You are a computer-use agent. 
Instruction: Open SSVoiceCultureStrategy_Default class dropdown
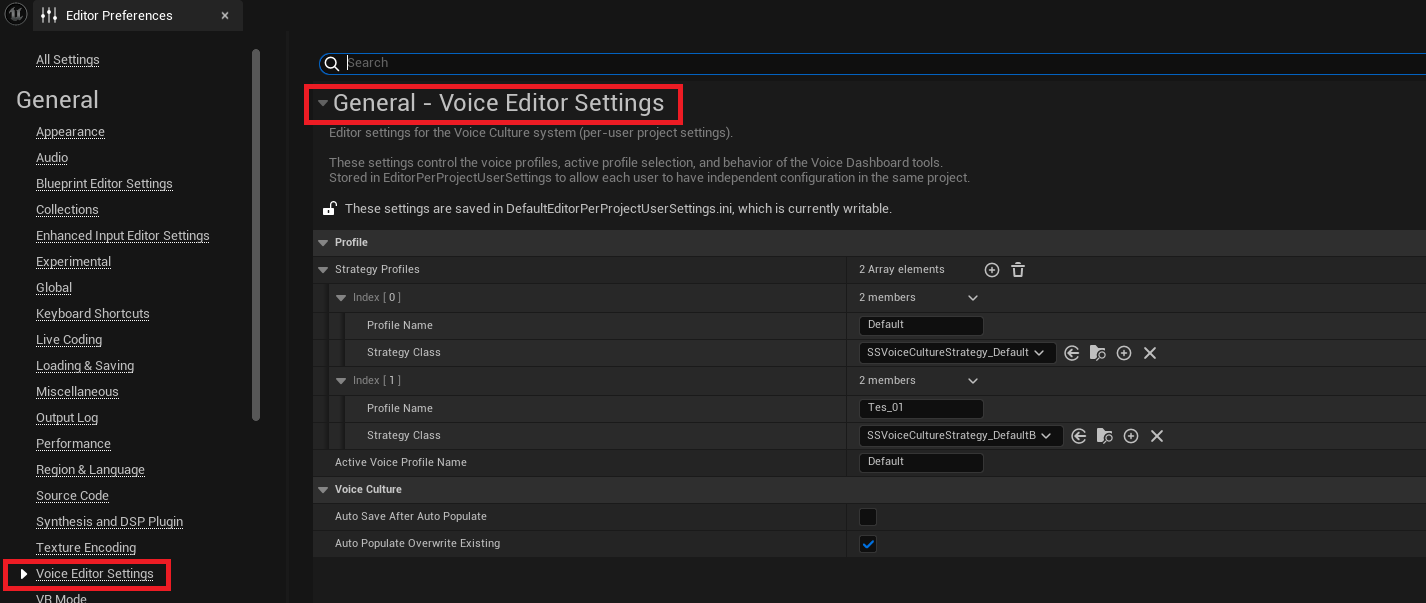point(957,353)
